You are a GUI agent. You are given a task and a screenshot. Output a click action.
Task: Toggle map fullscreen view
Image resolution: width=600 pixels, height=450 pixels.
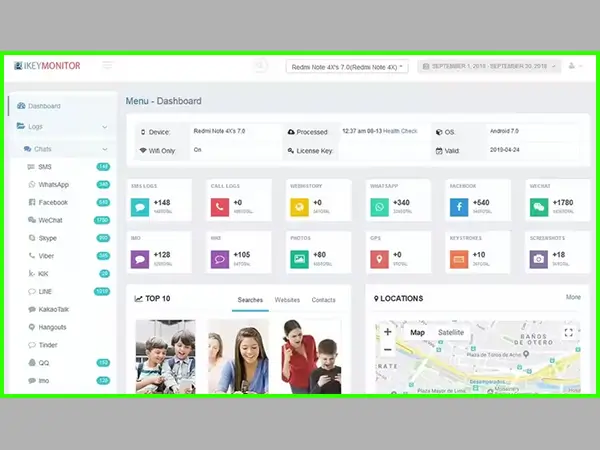569,333
